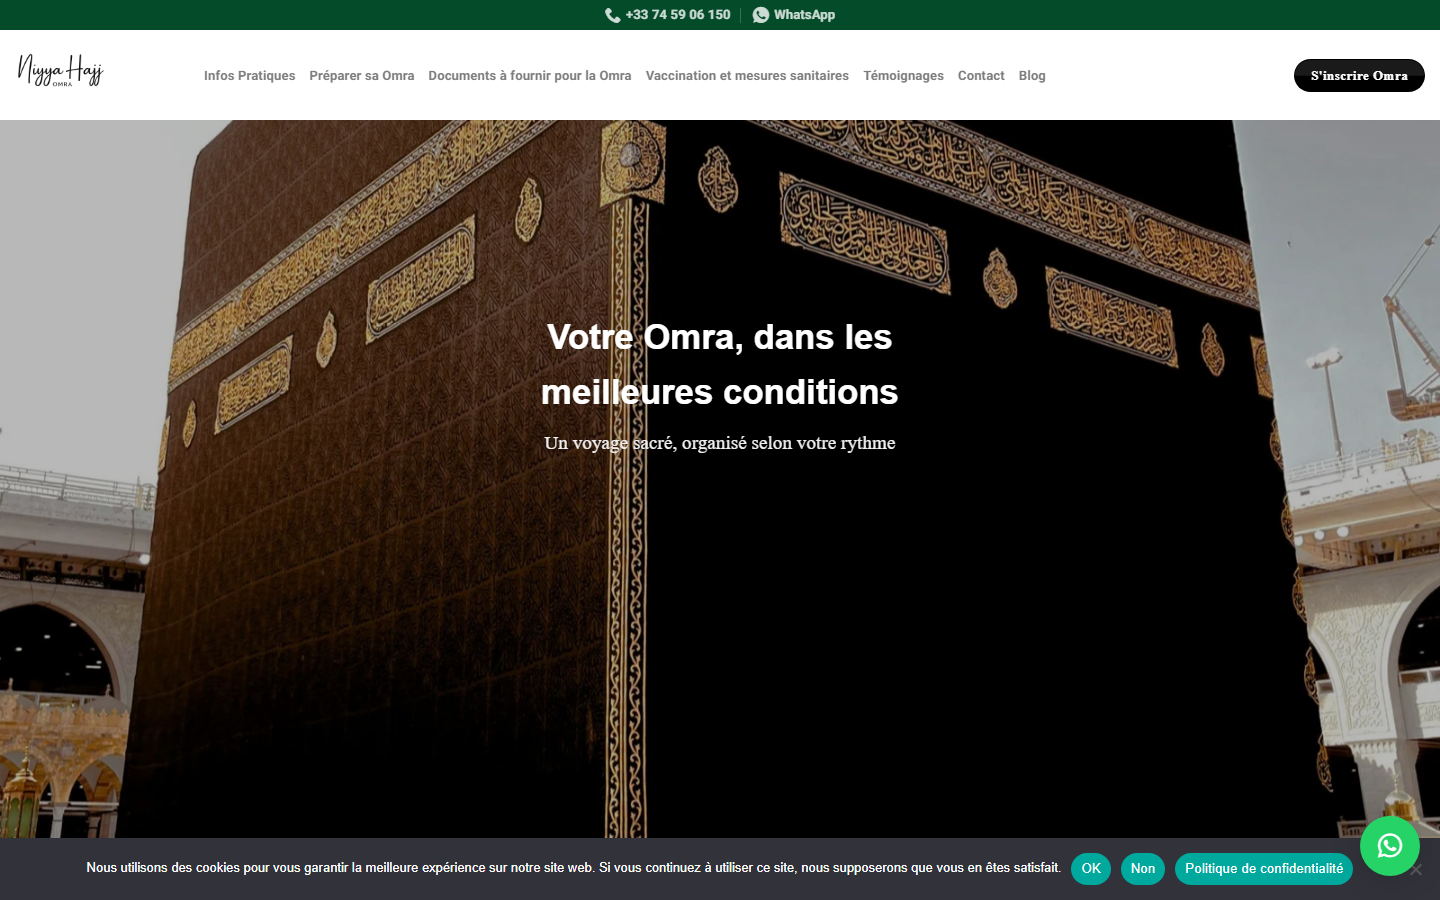Open Vaccination et mesures sanitaires page

[747, 76]
